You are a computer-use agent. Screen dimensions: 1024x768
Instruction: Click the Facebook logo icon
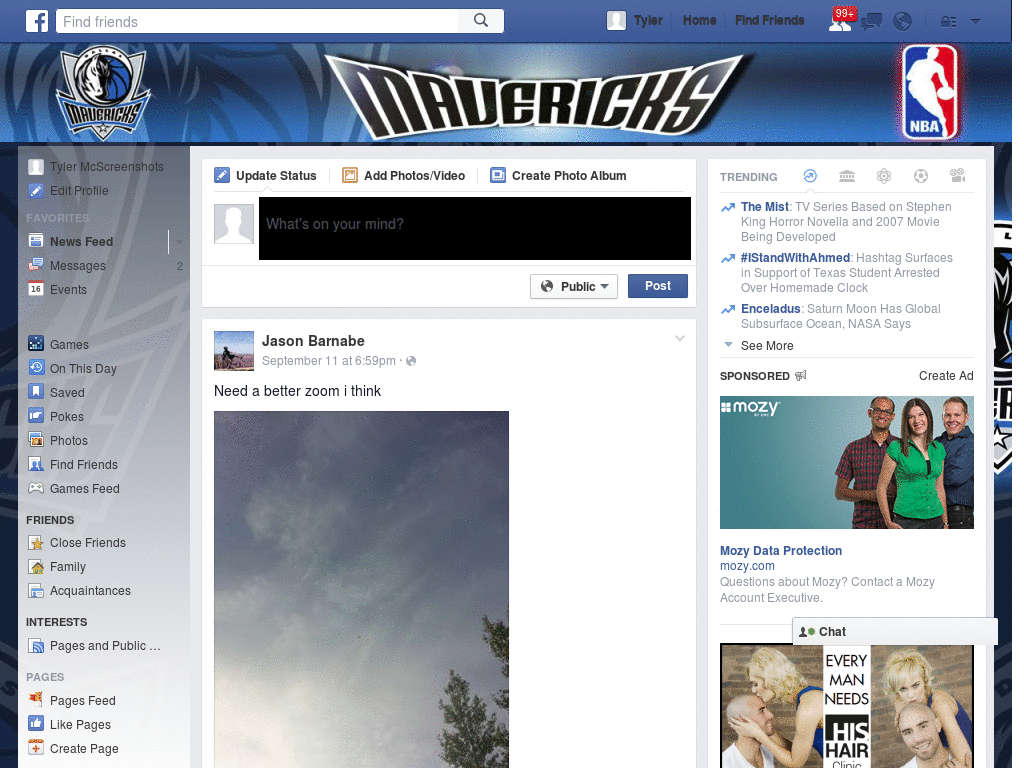37,21
